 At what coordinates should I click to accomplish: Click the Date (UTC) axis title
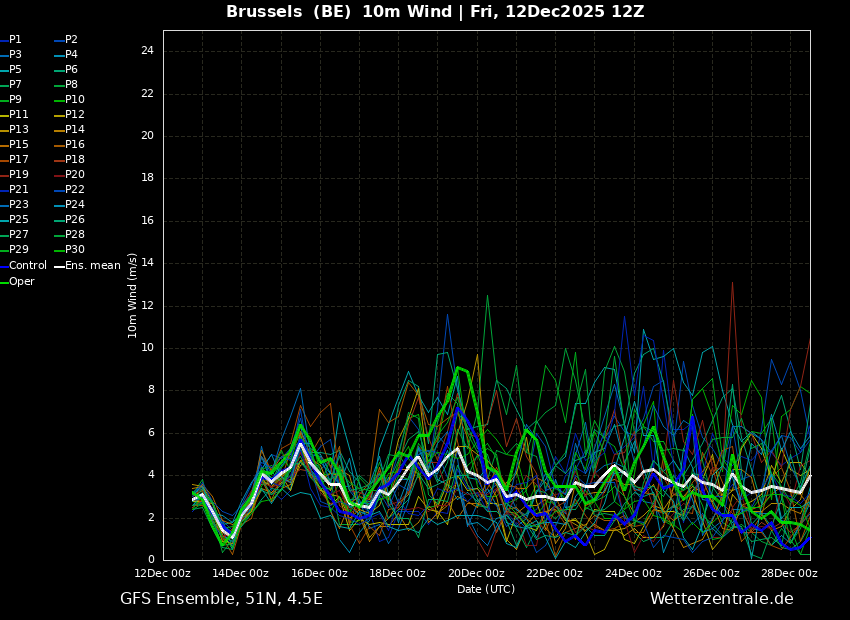point(486,590)
